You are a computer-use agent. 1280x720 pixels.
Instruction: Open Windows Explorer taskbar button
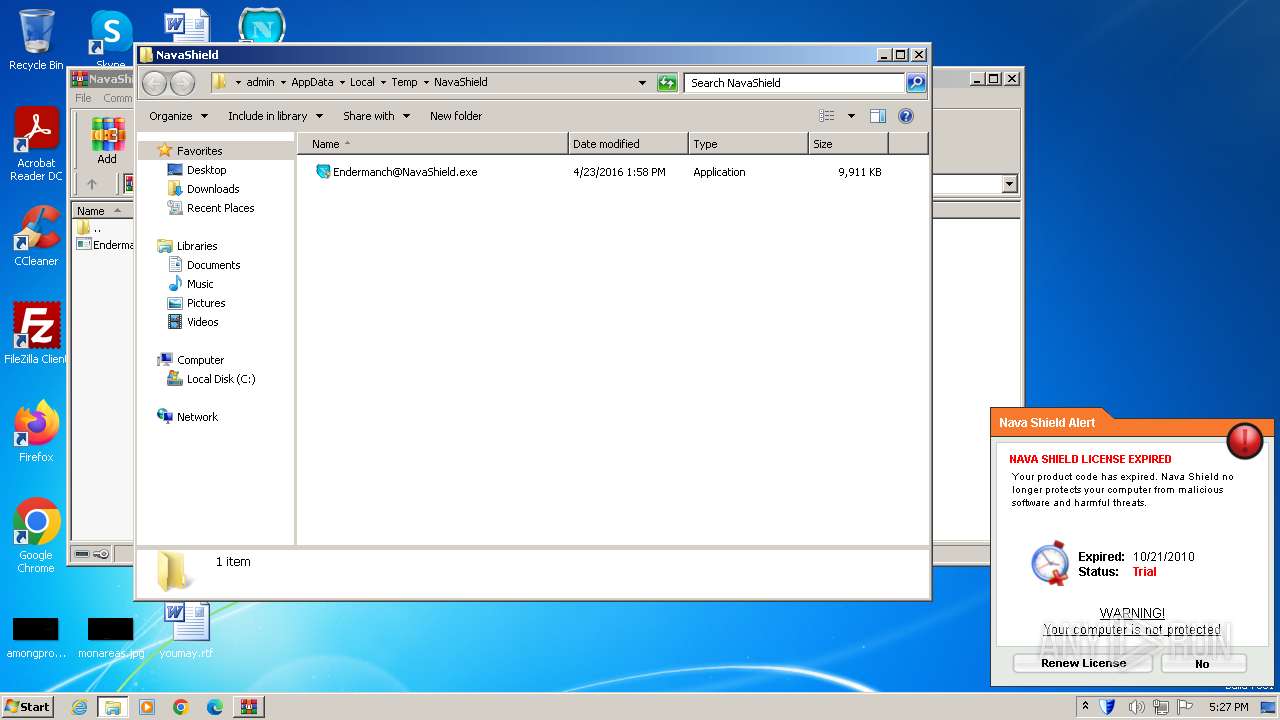click(112, 707)
